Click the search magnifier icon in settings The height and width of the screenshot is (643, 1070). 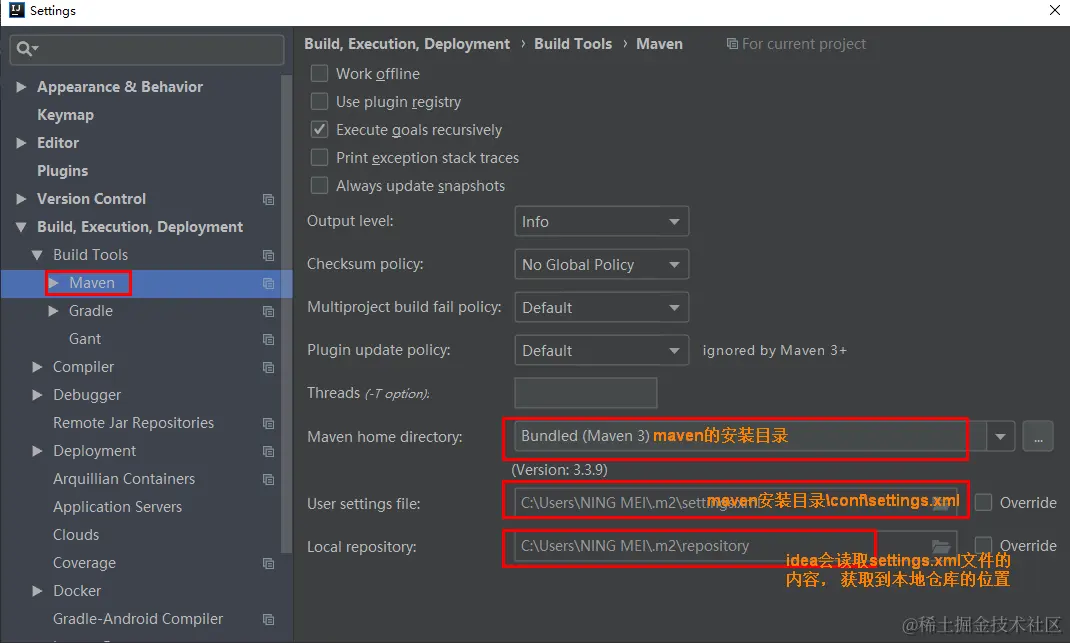pos(27,48)
